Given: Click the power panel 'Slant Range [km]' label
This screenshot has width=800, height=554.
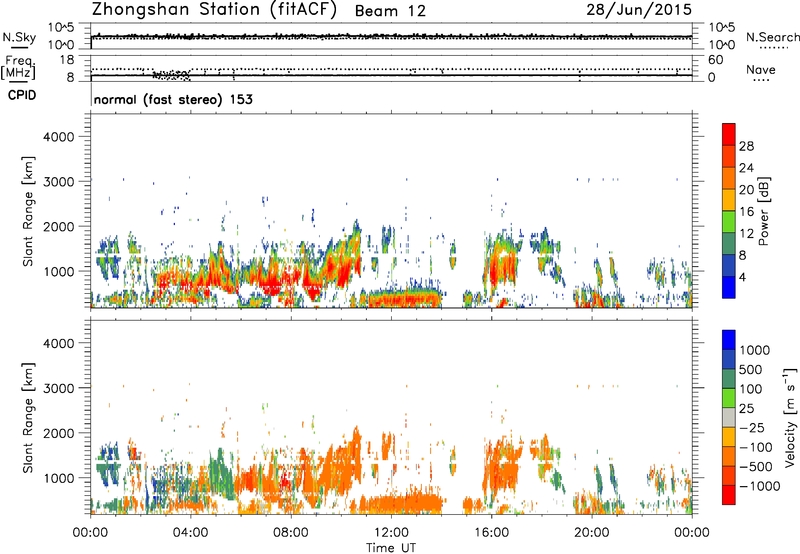Looking at the screenshot, I should [28, 211].
